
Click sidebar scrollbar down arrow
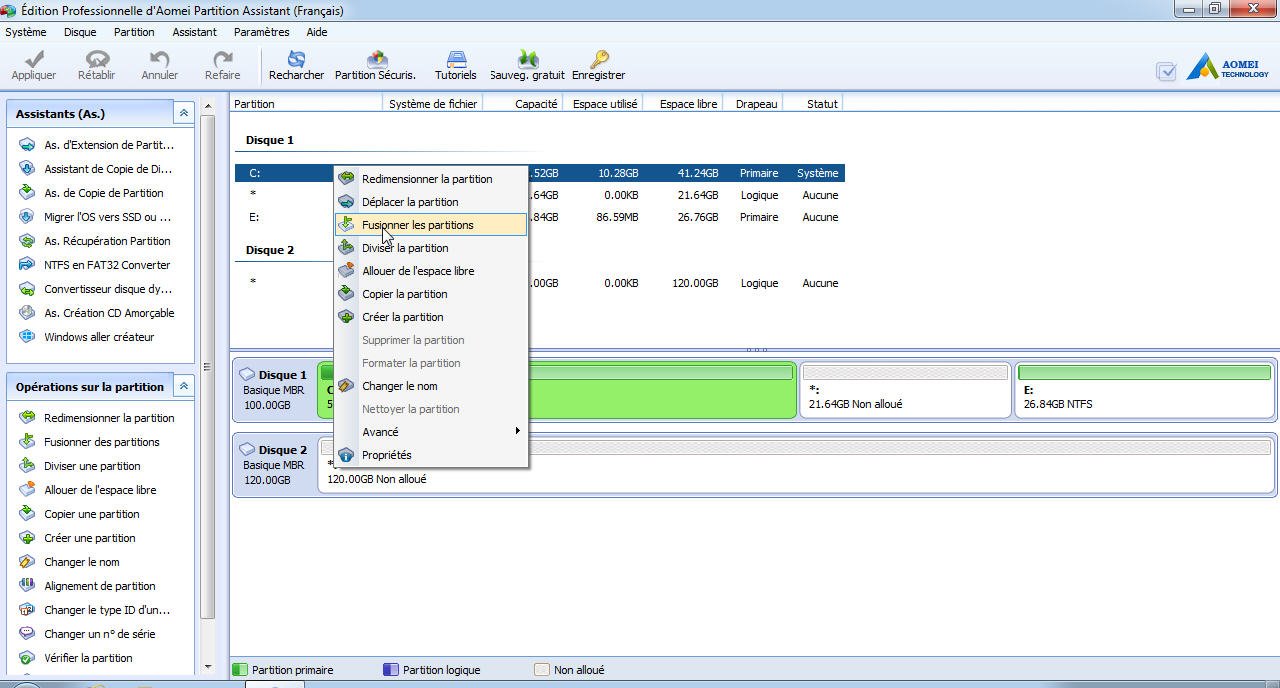coord(208,667)
